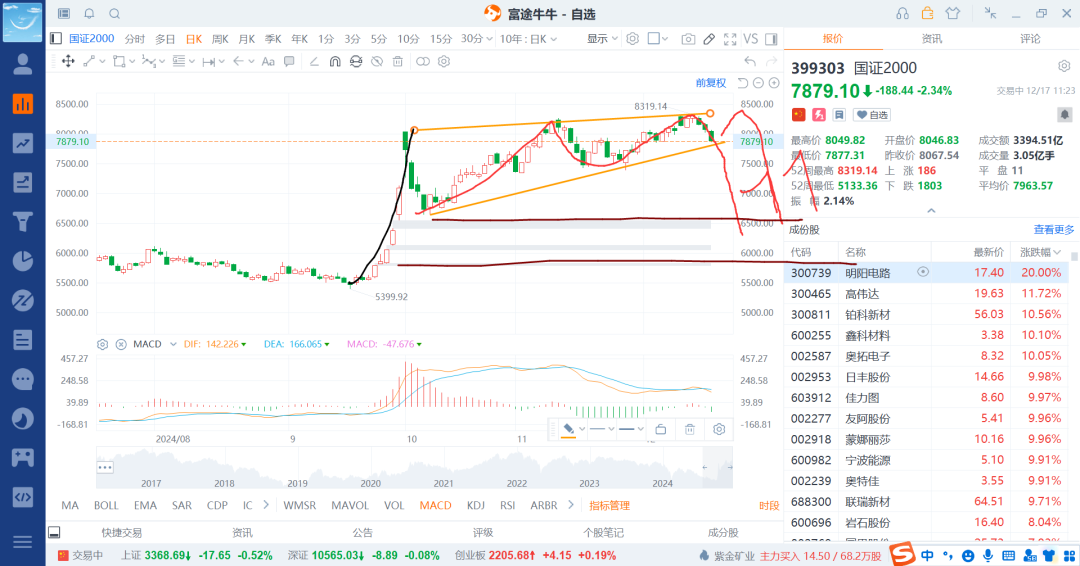Toggle 自选 heart favorite button
Screen dimensions: 1080x566
871,115
